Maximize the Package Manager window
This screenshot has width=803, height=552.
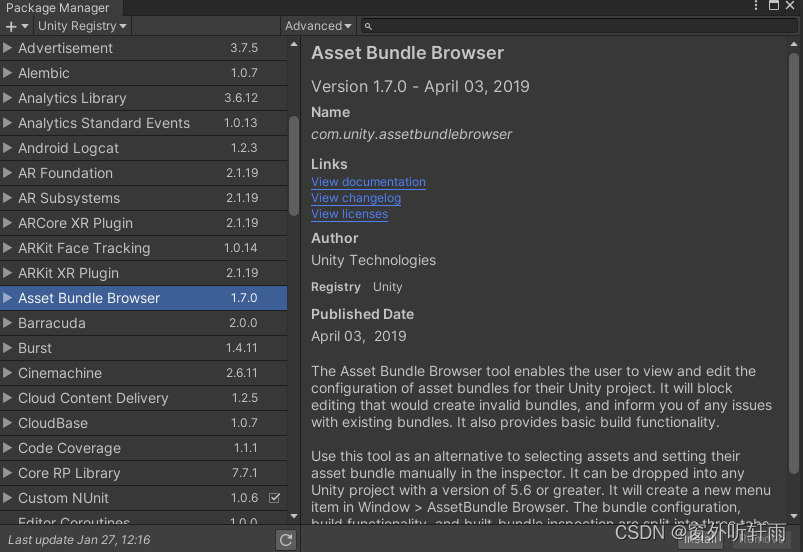(774, 6)
